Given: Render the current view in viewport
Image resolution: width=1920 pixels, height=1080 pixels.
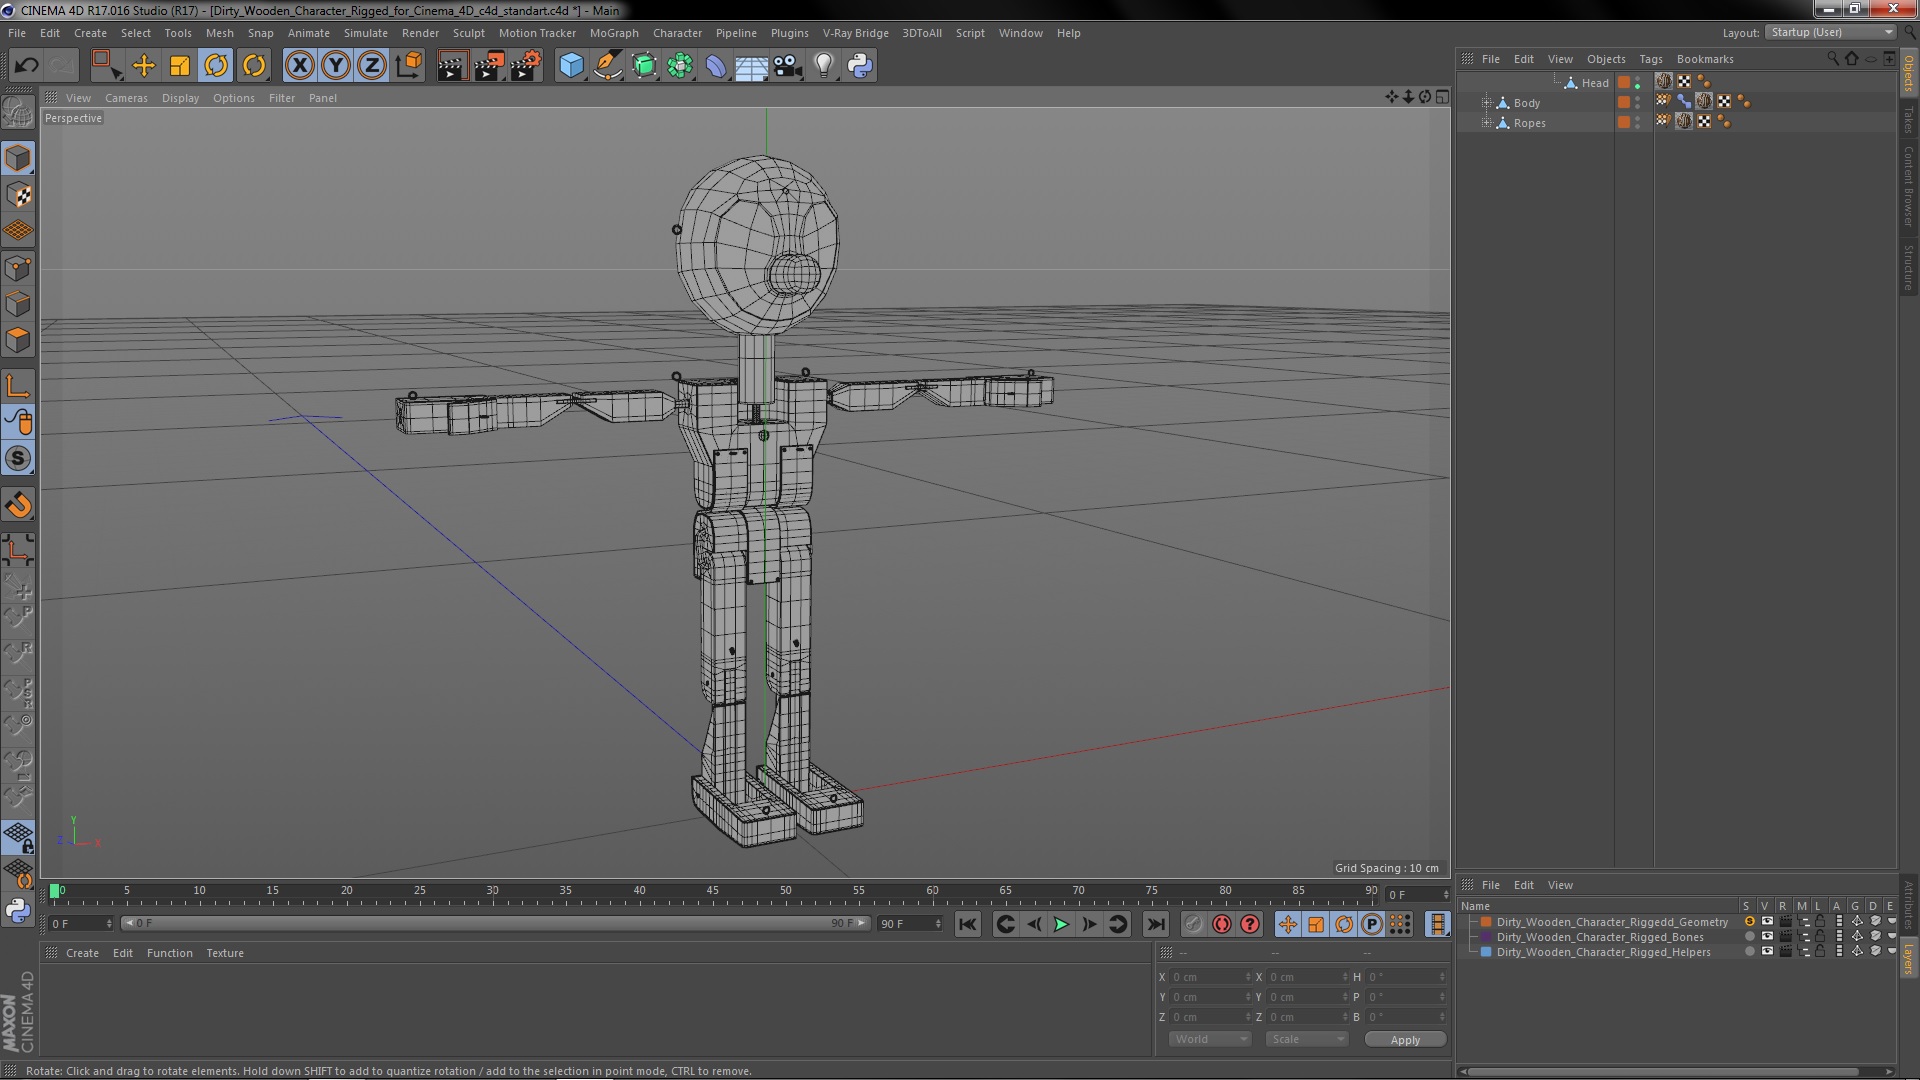Looking at the screenshot, I should click(x=452, y=66).
